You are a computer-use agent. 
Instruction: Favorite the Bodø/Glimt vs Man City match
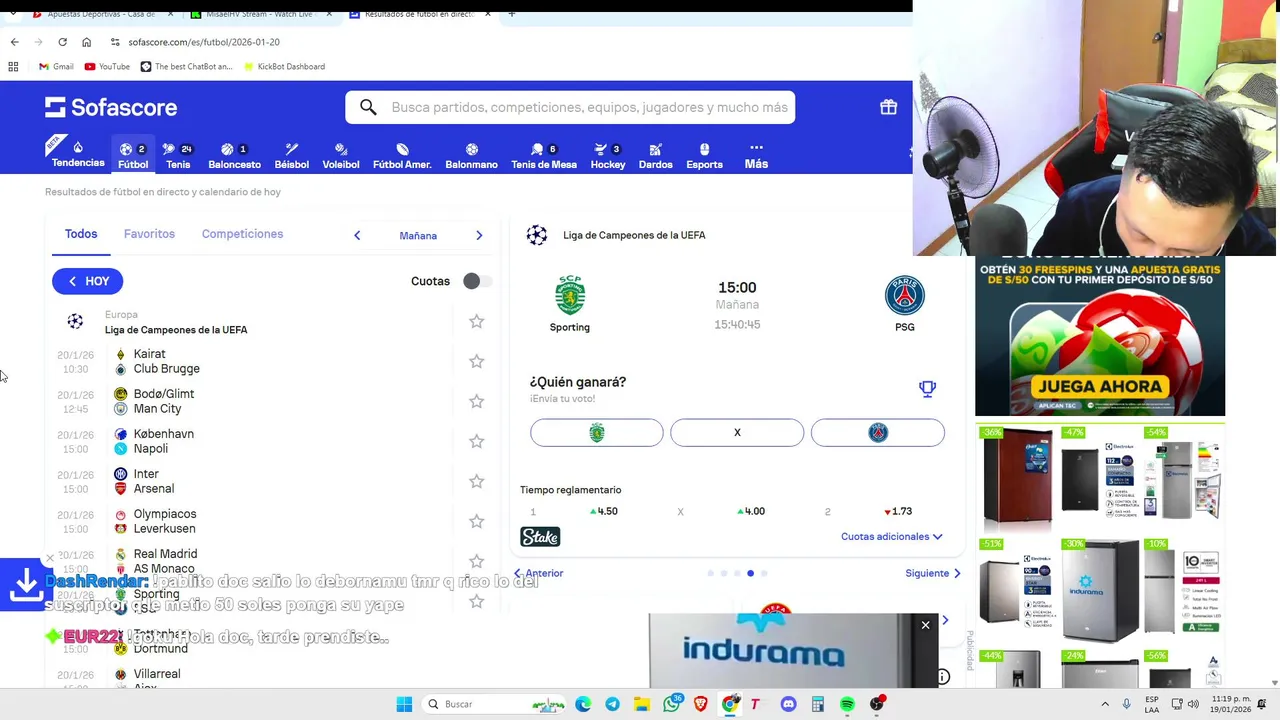click(x=476, y=401)
